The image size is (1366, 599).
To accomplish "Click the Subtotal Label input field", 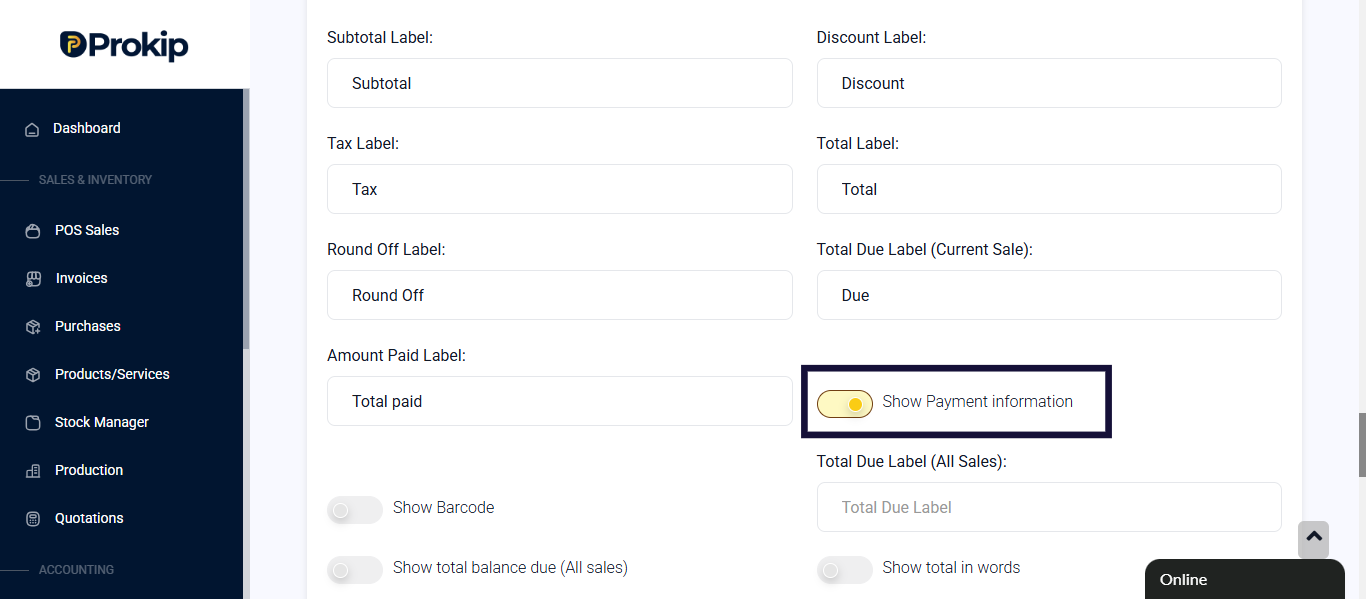I will pos(560,83).
